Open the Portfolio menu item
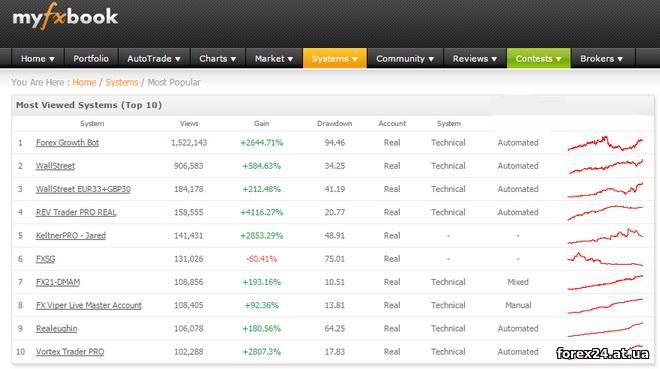660x369 pixels. click(x=91, y=58)
